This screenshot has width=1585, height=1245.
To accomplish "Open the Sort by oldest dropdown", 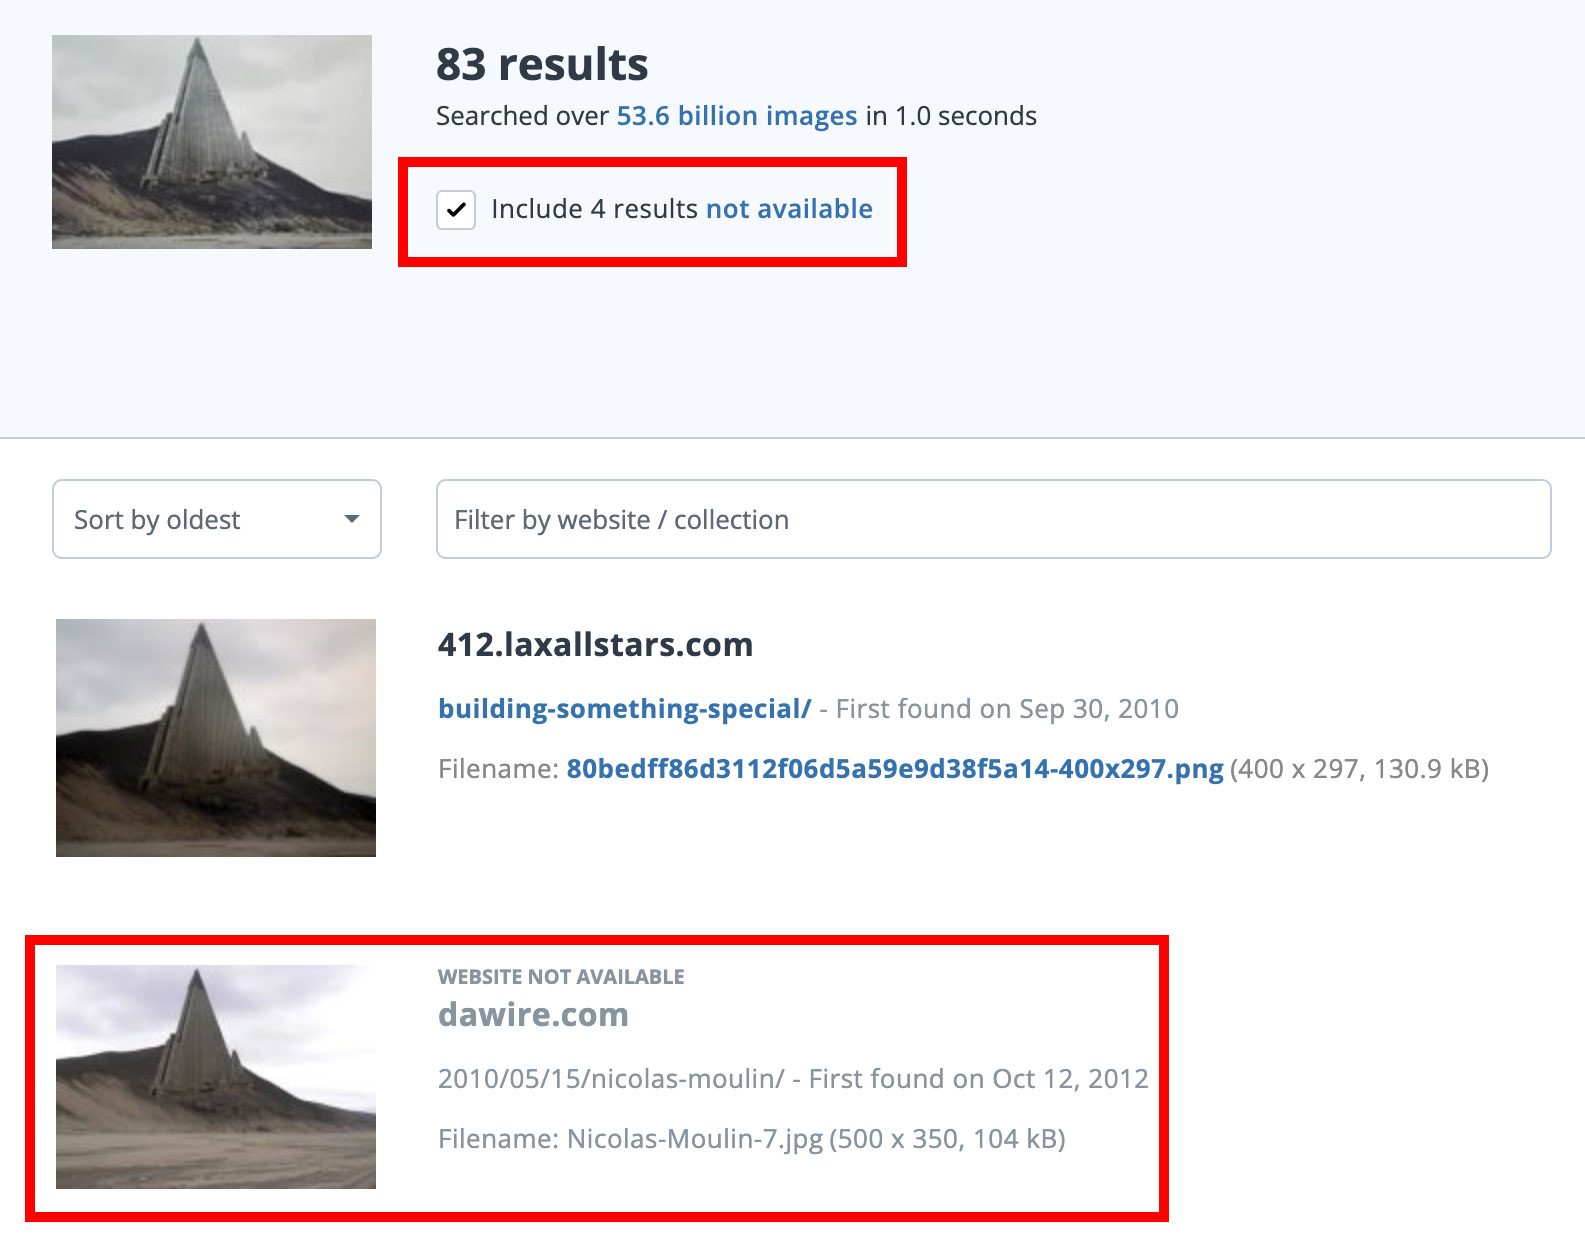I will tap(217, 519).
